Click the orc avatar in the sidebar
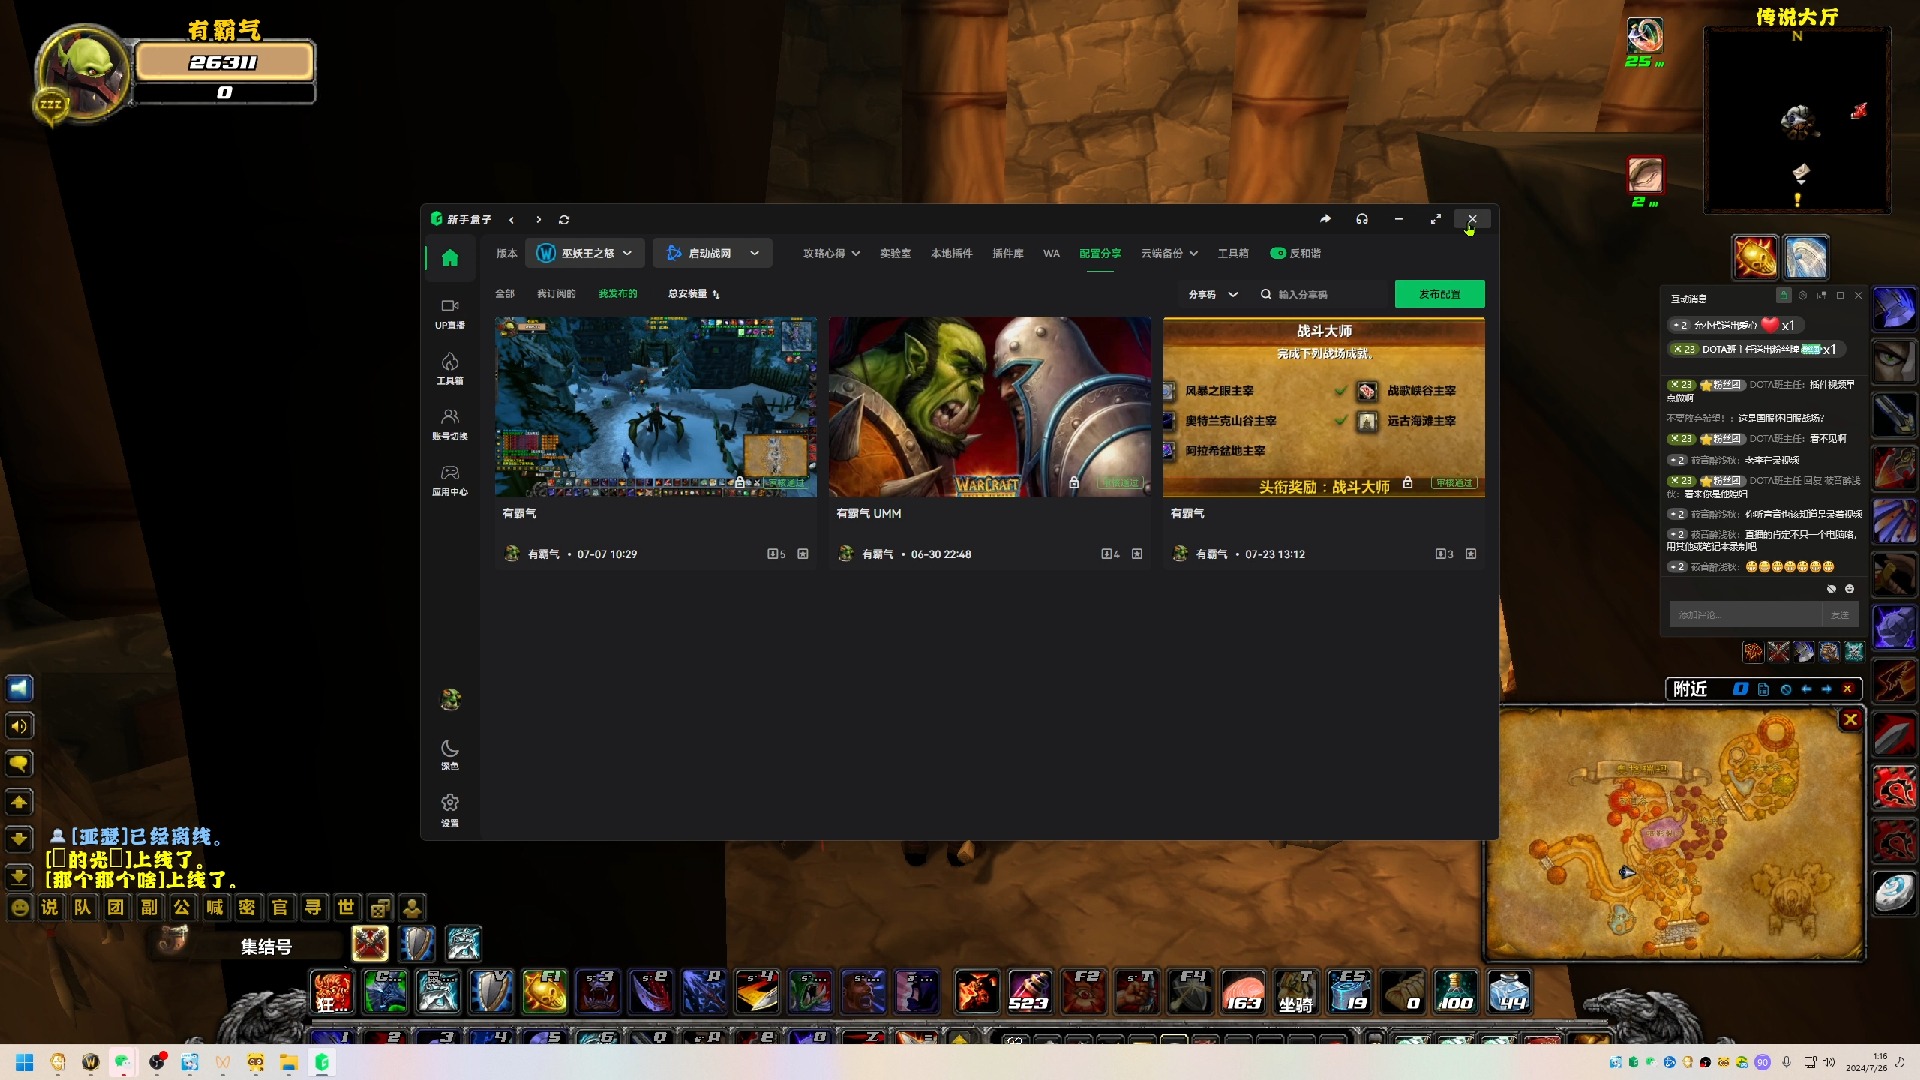 [450, 700]
